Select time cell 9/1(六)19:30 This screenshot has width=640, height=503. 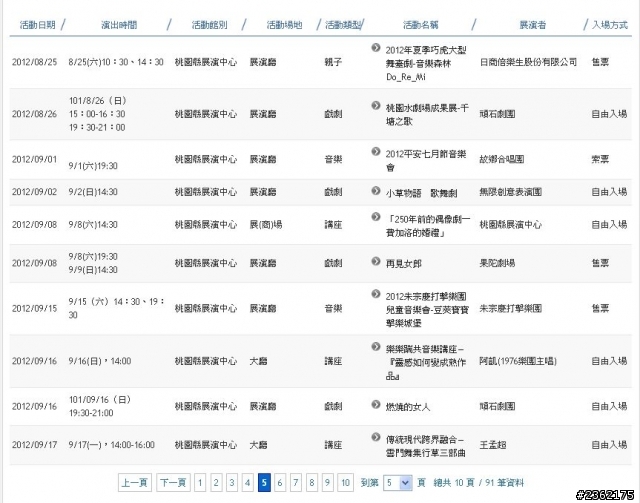click(93, 166)
